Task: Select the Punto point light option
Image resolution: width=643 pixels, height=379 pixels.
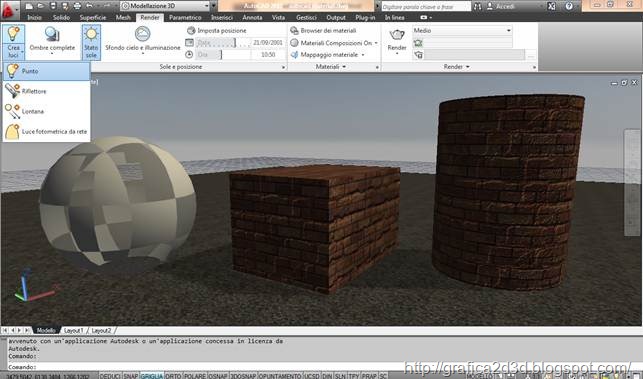Action: coord(46,71)
